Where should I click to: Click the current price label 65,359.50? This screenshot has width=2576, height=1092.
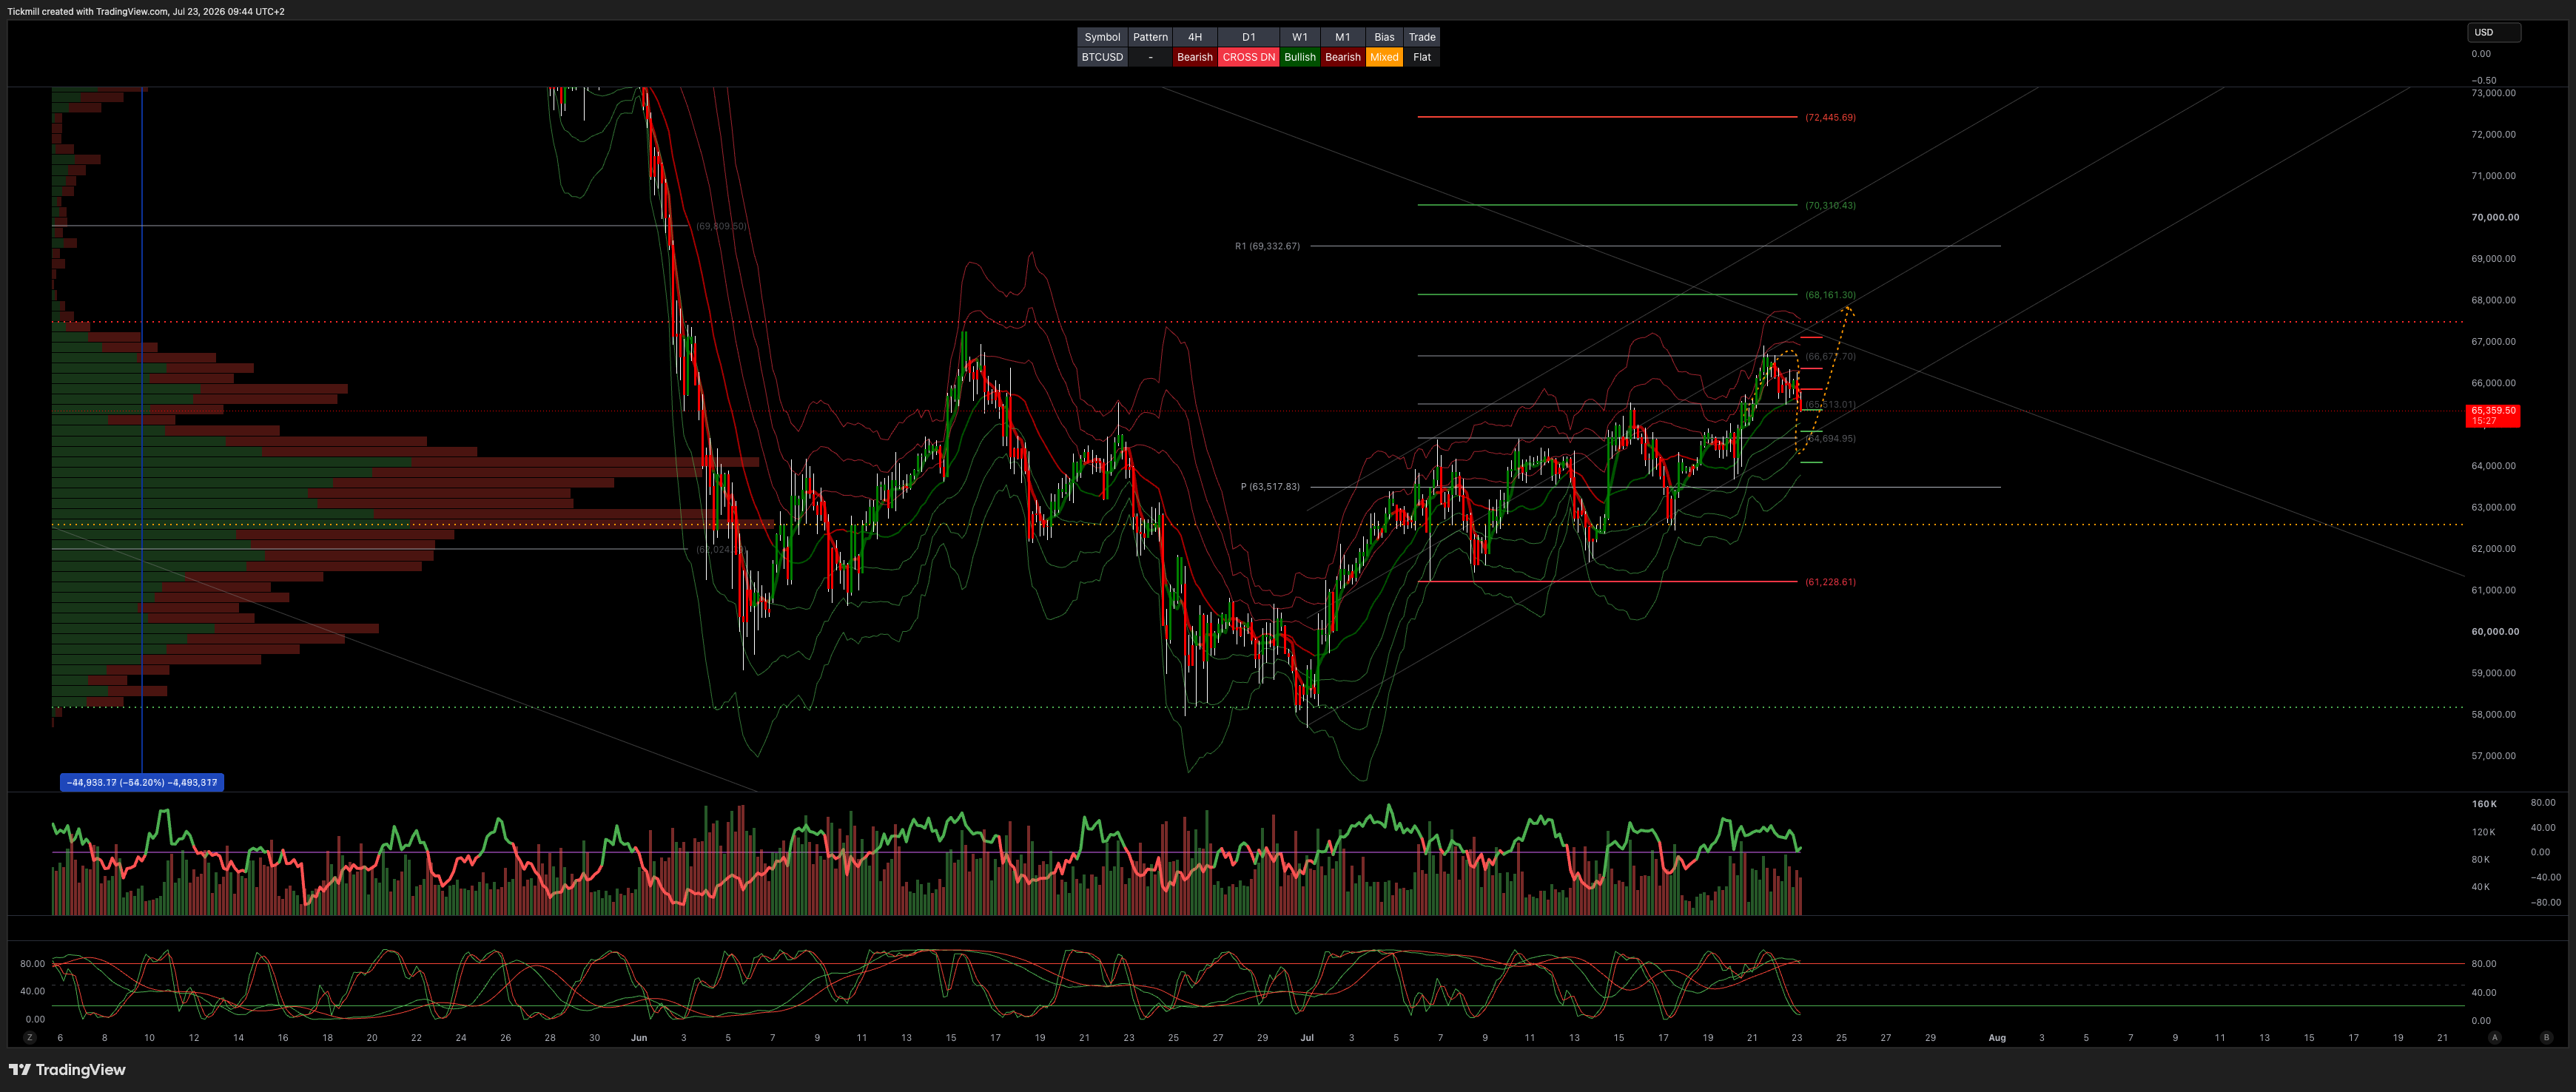(x=2493, y=415)
